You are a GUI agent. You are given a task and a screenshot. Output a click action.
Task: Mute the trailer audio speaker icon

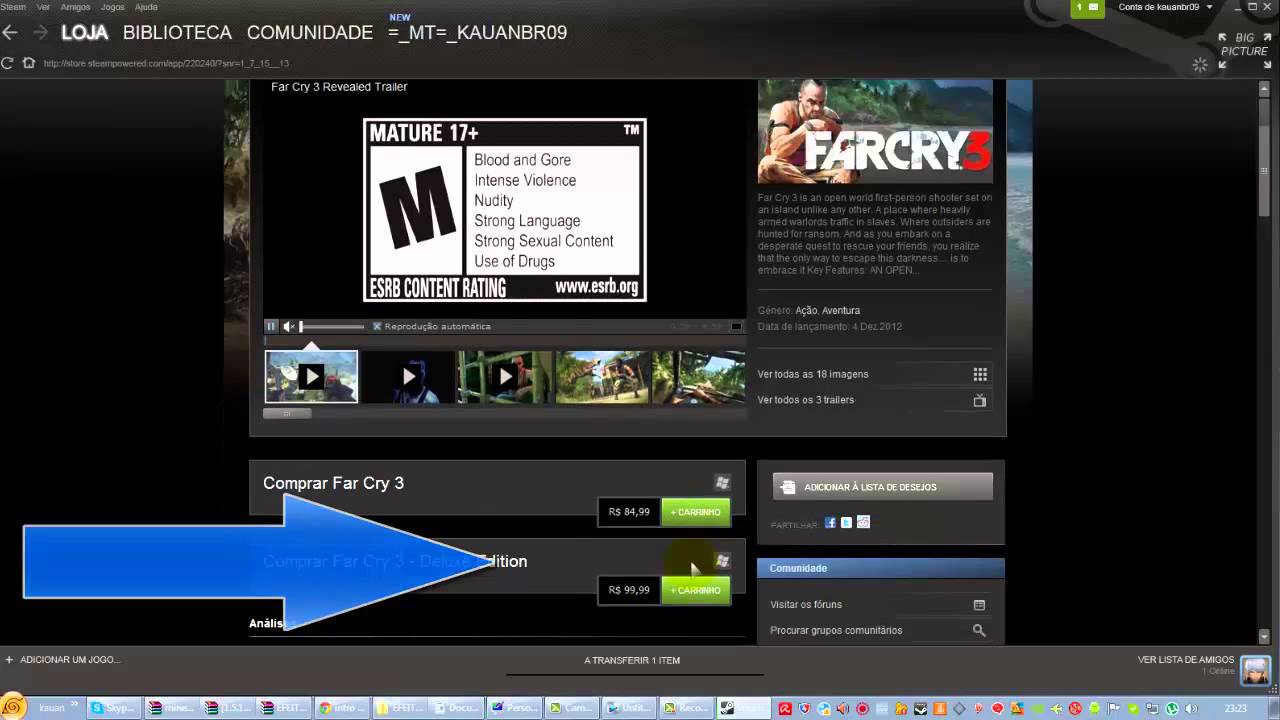click(288, 326)
